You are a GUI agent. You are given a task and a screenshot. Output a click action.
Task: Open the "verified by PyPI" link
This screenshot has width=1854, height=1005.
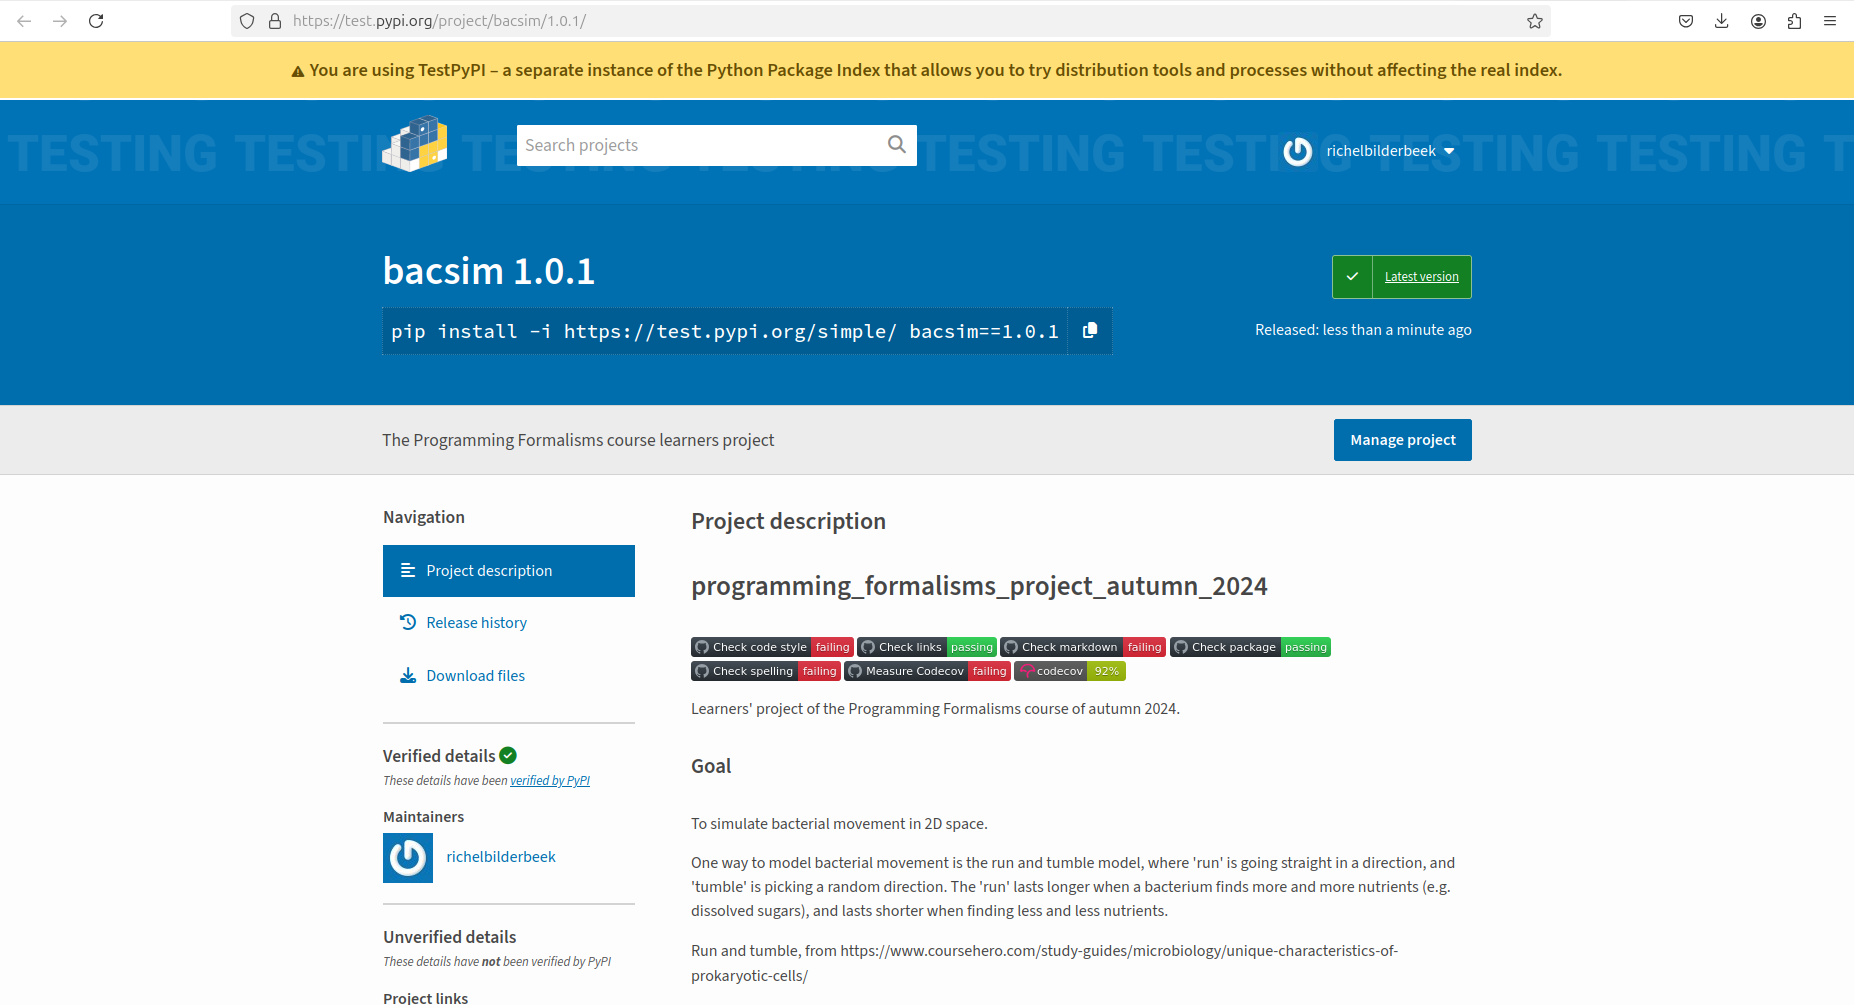click(549, 780)
